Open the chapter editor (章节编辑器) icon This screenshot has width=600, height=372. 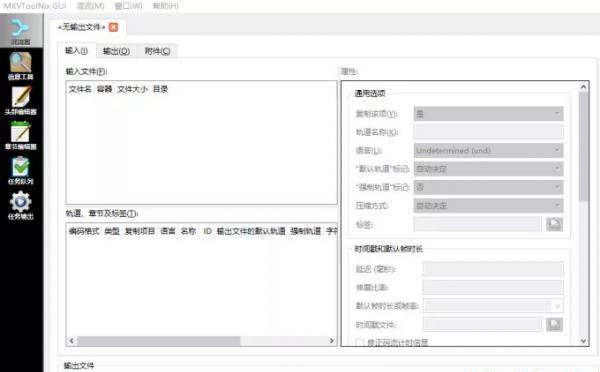pyautogui.click(x=21, y=135)
